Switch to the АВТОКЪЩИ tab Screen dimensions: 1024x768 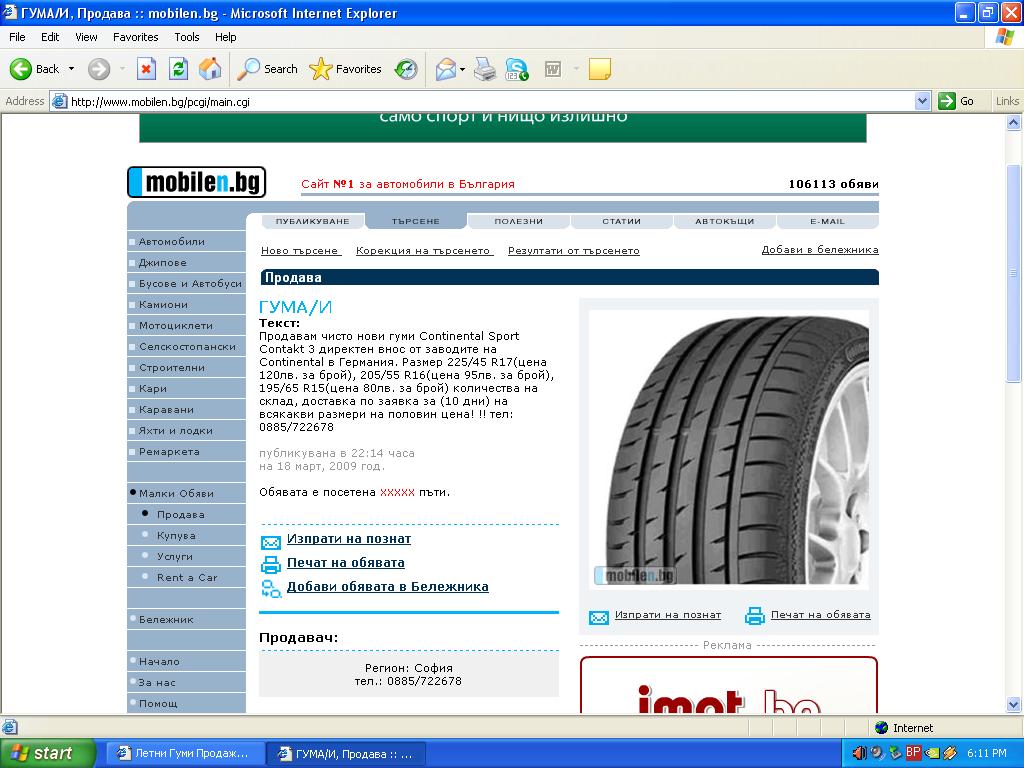[x=724, y=221]
